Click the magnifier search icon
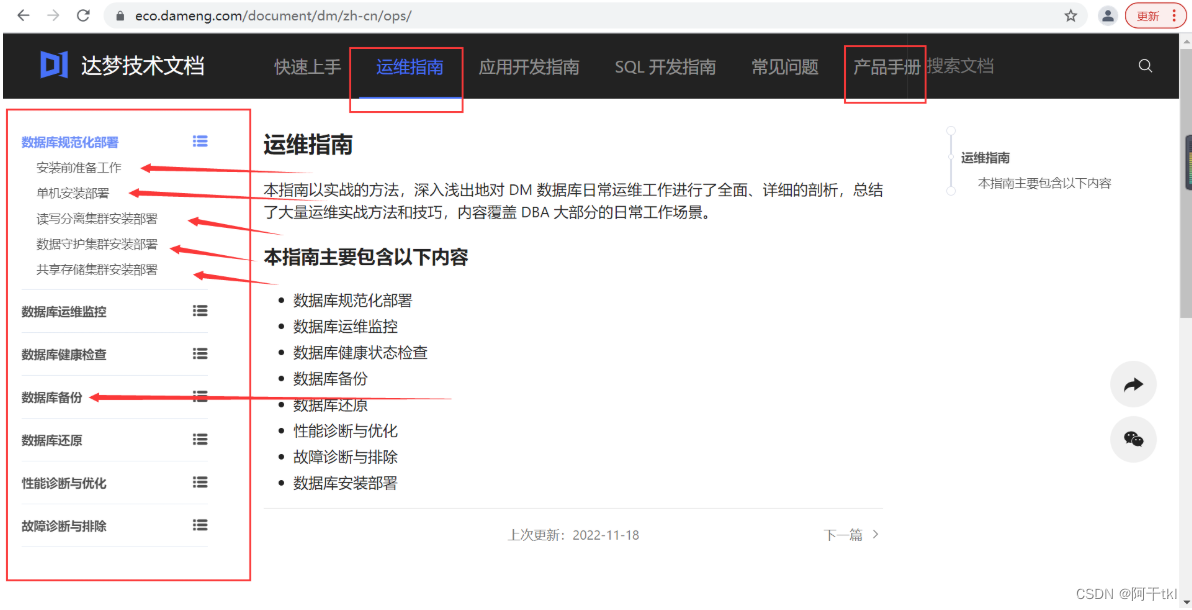1192x610 pixels. [x=1146, y=66]
